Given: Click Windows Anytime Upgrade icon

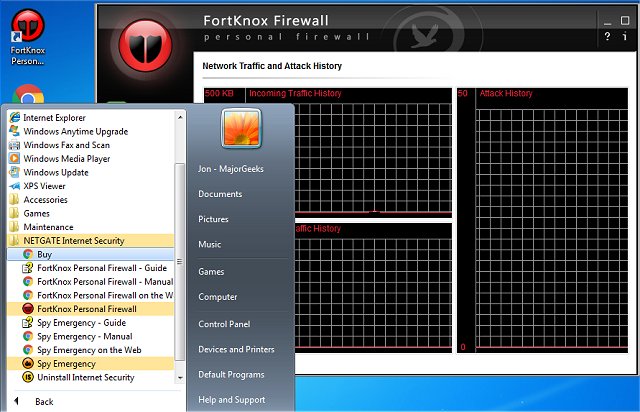Looking at the screenshot, I should [15, 131].
